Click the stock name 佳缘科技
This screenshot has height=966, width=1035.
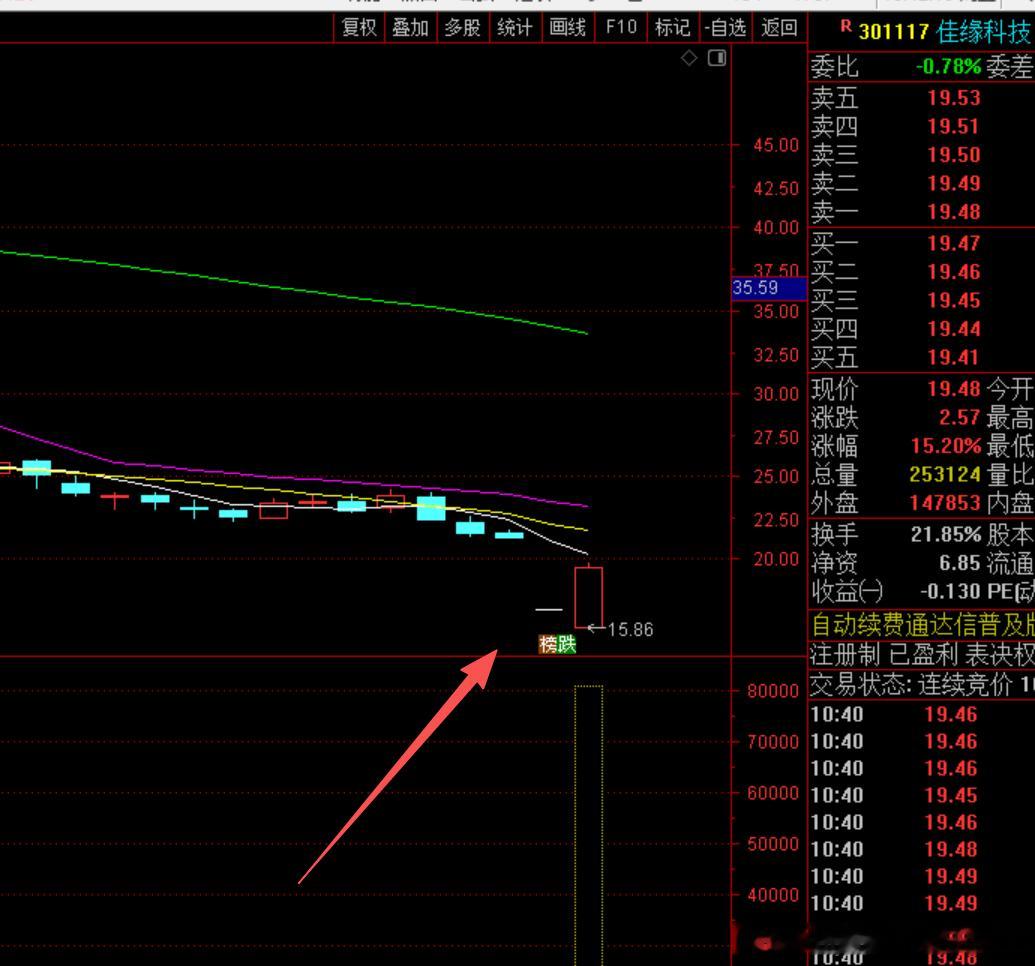984,32
